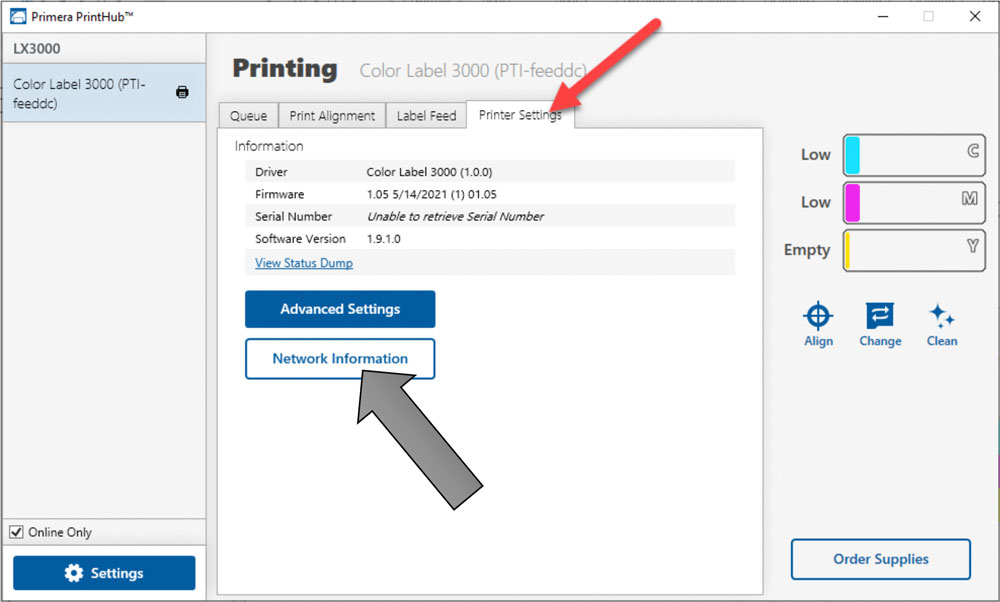Image resolution: width=1000 pixels, height=602 pixels.
Task: Click the Printing page heading
Action: pos(285,69)
